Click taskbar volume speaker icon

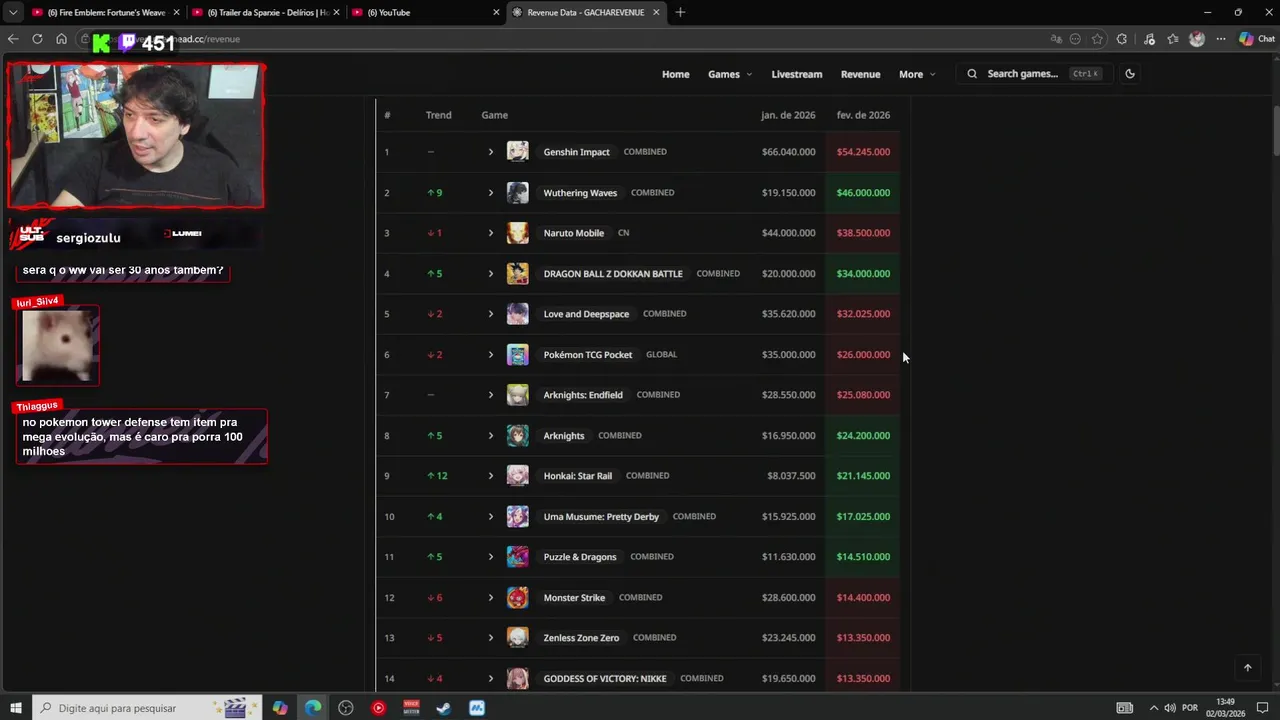click(x=1169, y=708)
